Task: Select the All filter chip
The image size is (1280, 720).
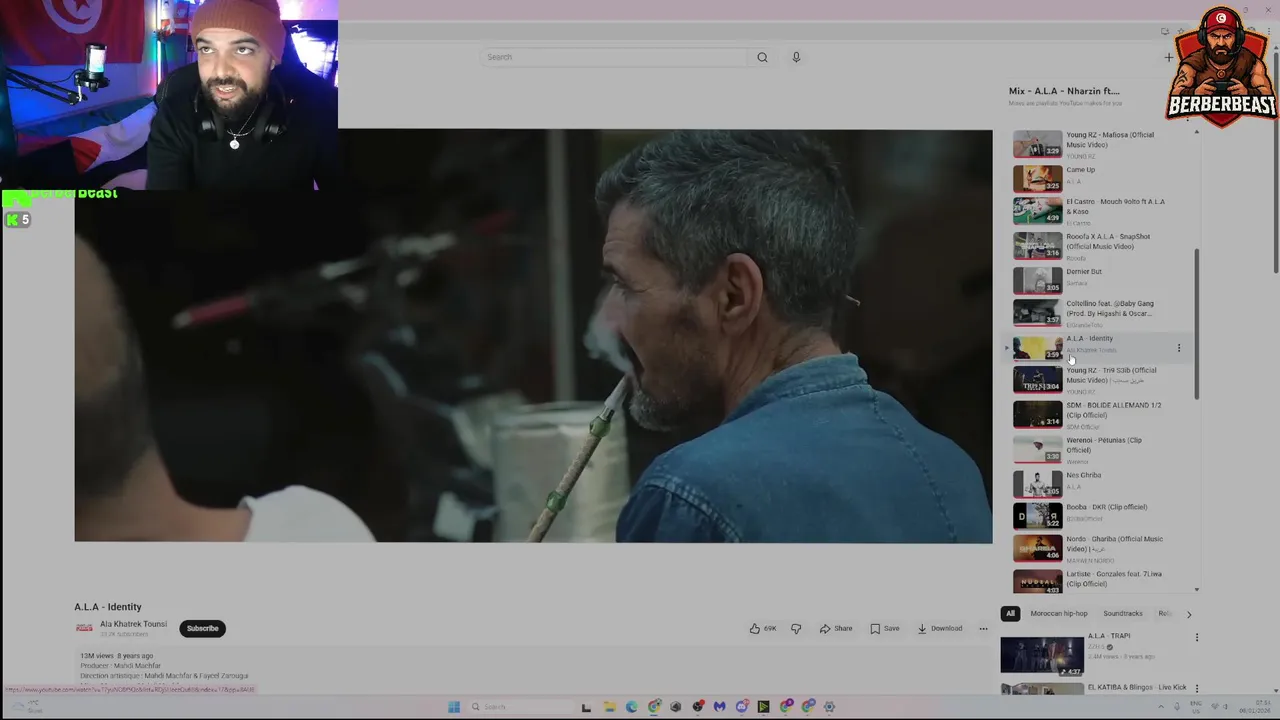Action: pos(1010,614)
